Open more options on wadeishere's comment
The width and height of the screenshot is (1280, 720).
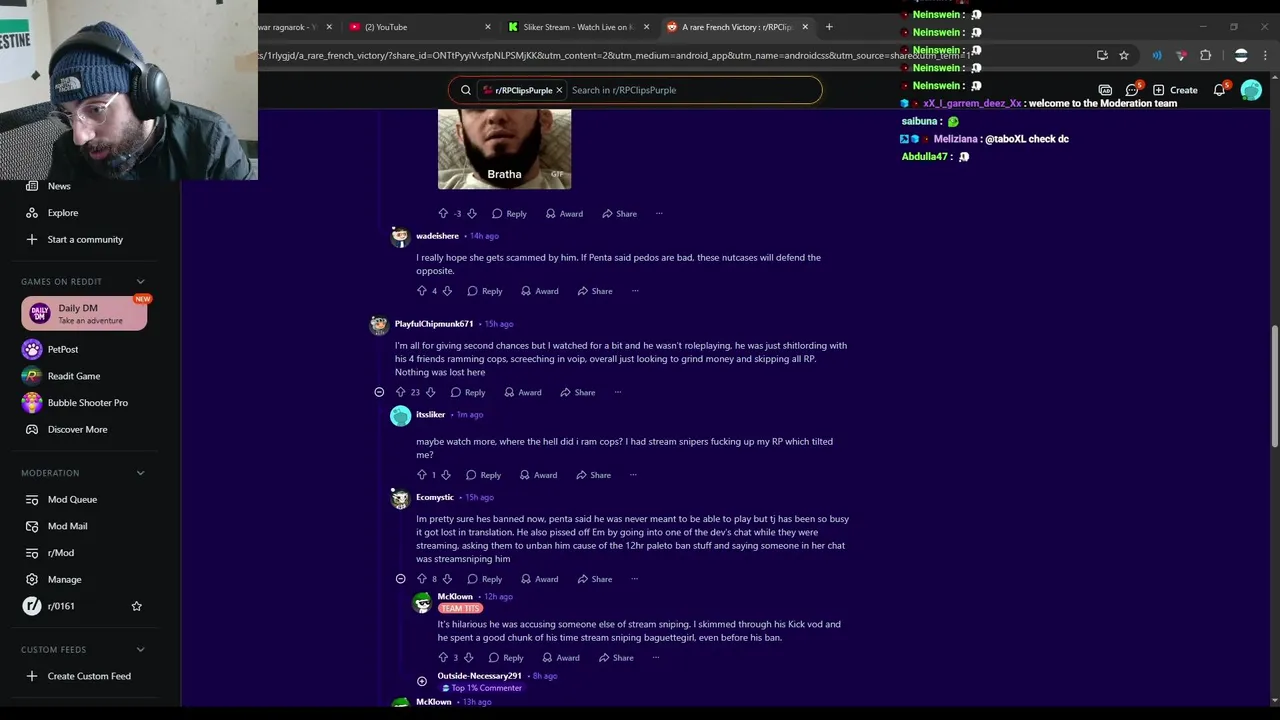pos(635,291)
